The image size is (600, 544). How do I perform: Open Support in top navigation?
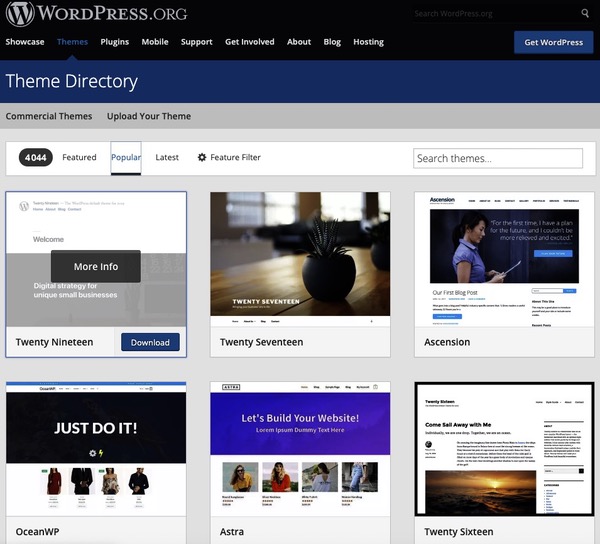click(196, 42)
